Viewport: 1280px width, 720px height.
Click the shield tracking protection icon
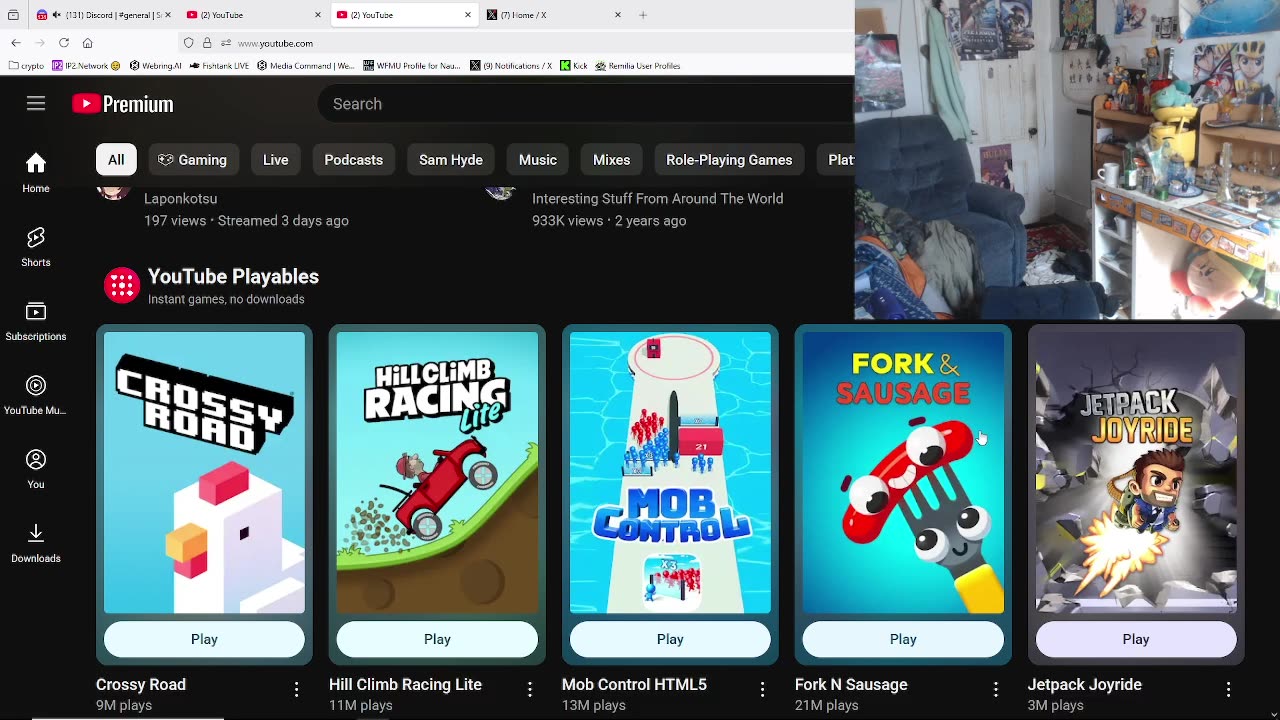pyautogui.click(x=189, y=43)
